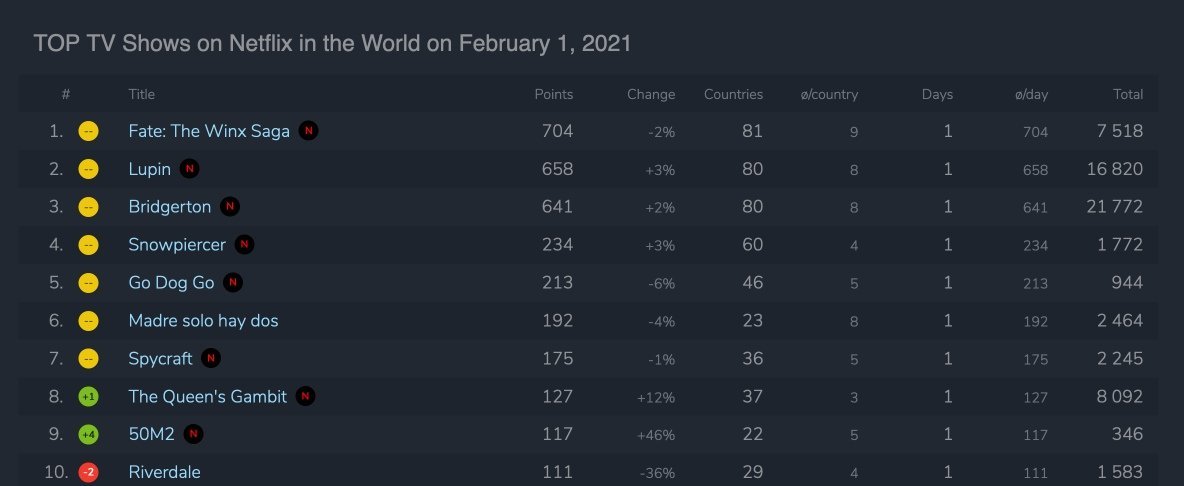Click the yellow no-change badge for Spycraft
The width and height of the screenshot is (1184, 486).
pyautogui.click(x=88, y=359)
